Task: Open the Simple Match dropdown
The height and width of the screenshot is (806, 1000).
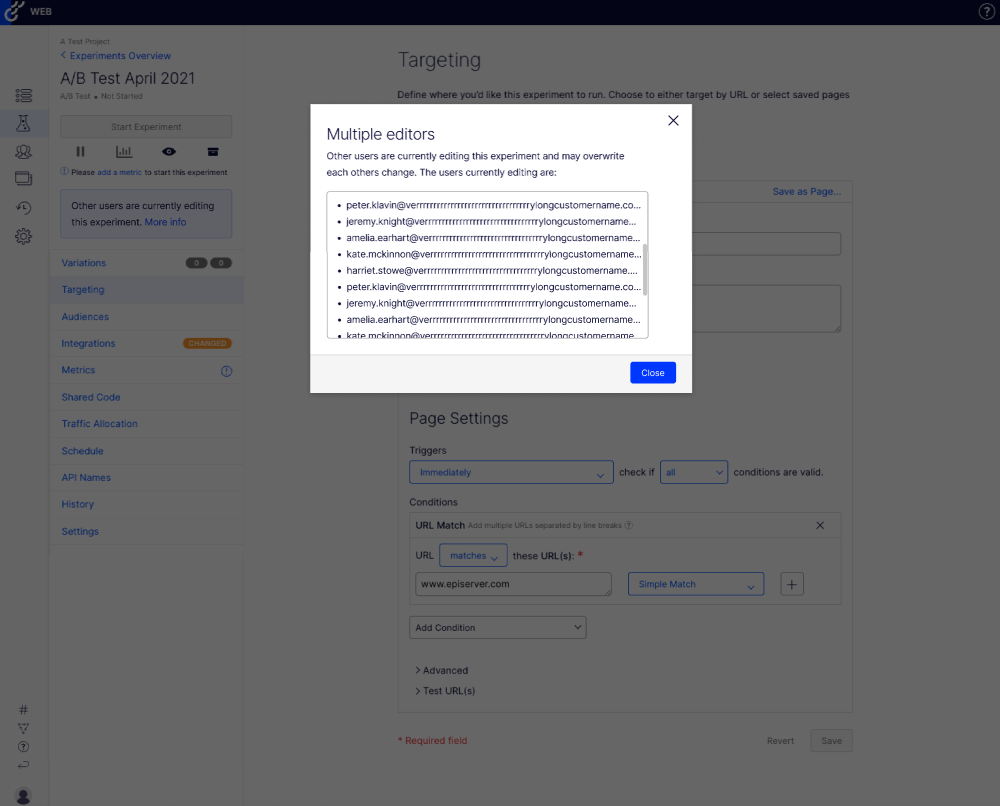Action: (696, 584)
